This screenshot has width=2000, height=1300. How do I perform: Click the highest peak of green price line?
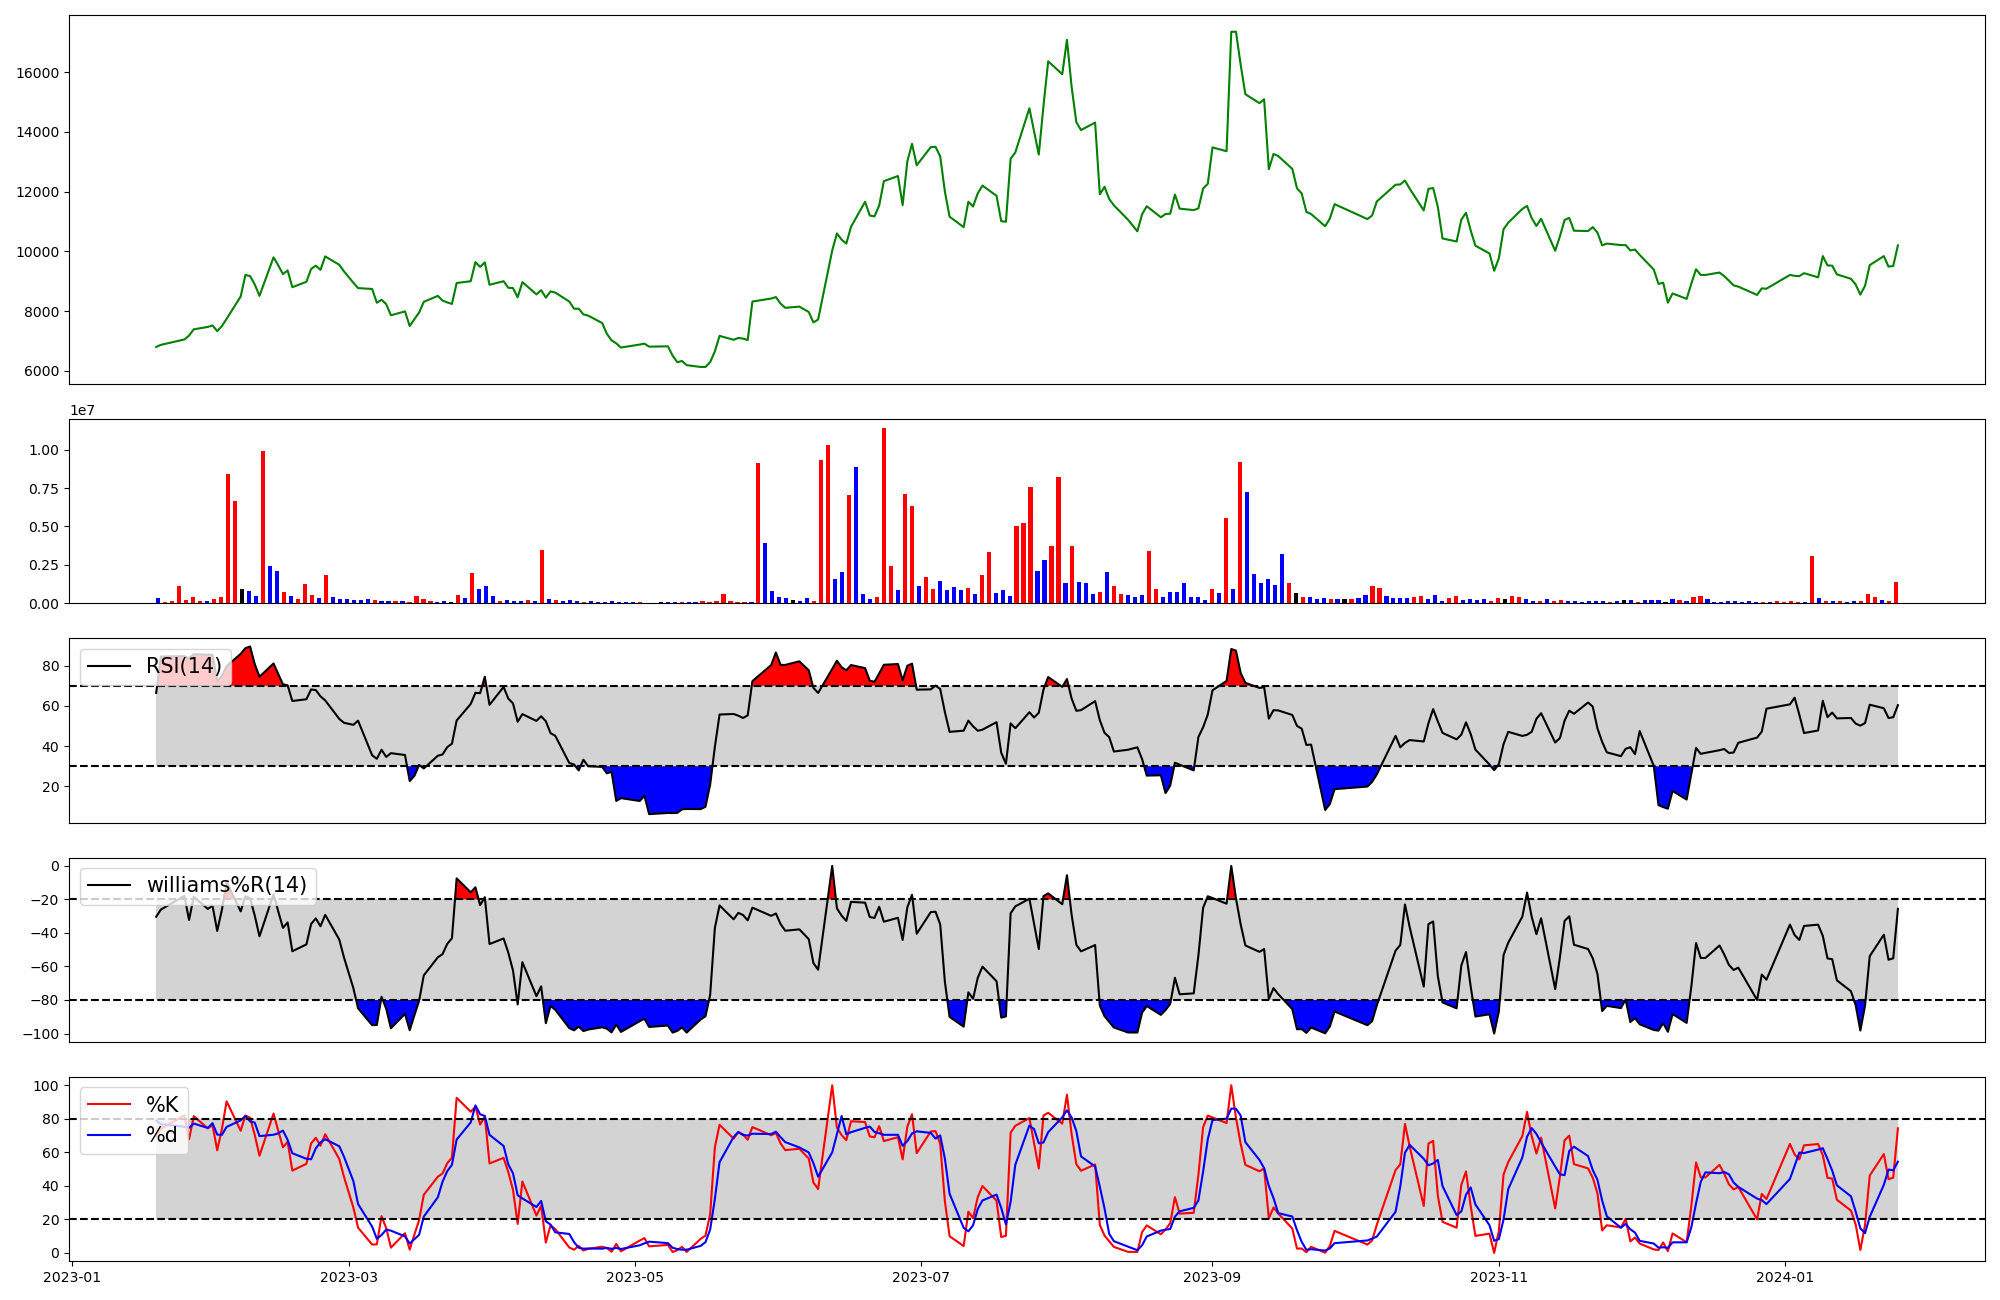pyautogui.click(x=1234, y=32)
